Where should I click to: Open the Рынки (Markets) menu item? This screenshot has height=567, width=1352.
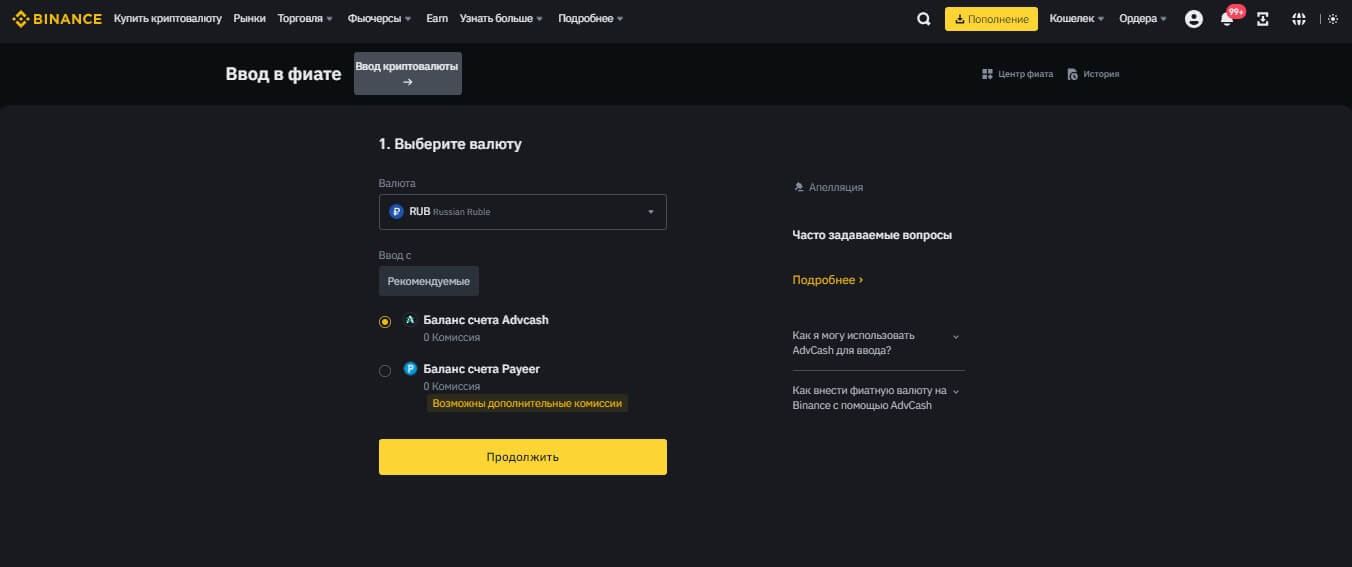(x=249, y=19)
